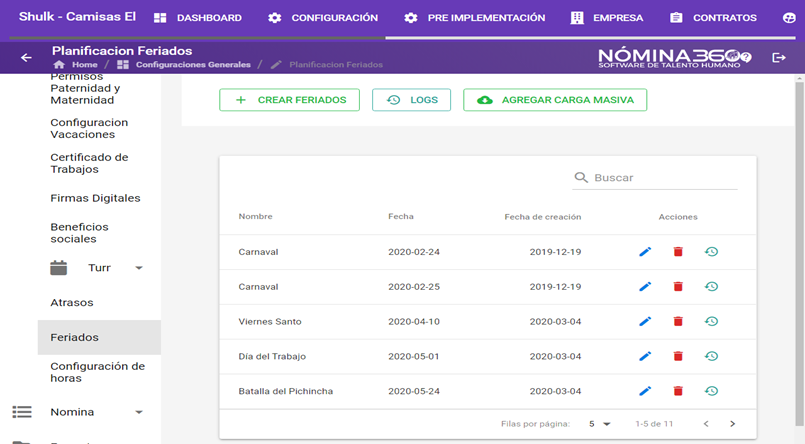The image size is (805, 444).
Task: Click the Agregar Carga Masiva button
Action: coord(555,100)
